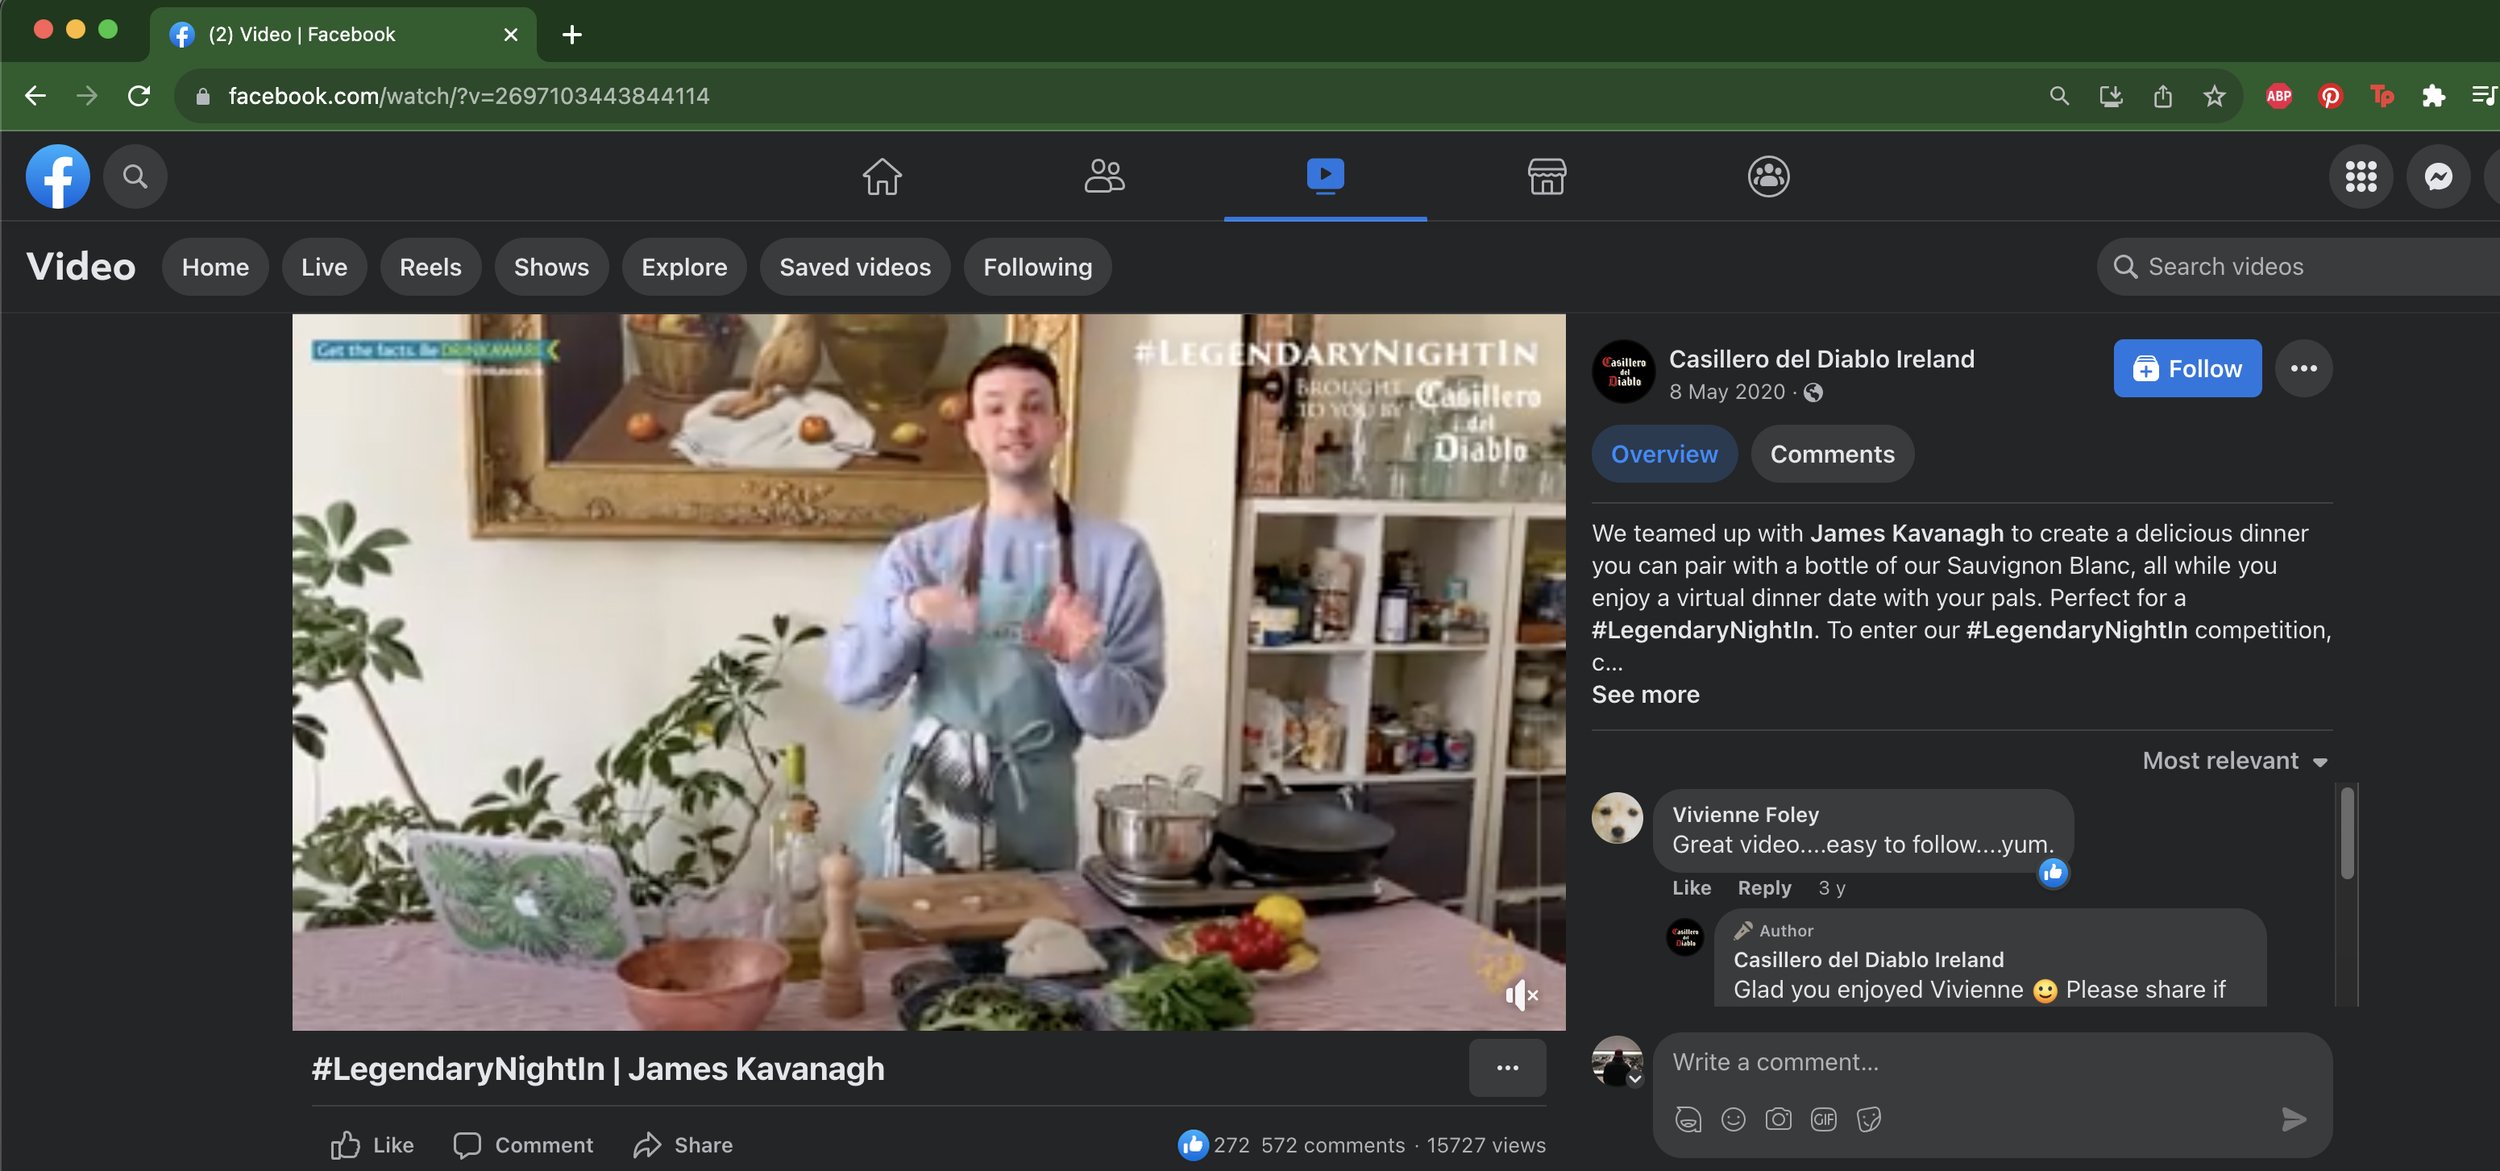Image resolution: width=2500 pixels, height=1171 pixels.
Task: Open the avatar sticker icon in comment box
Action: 1688,1119
